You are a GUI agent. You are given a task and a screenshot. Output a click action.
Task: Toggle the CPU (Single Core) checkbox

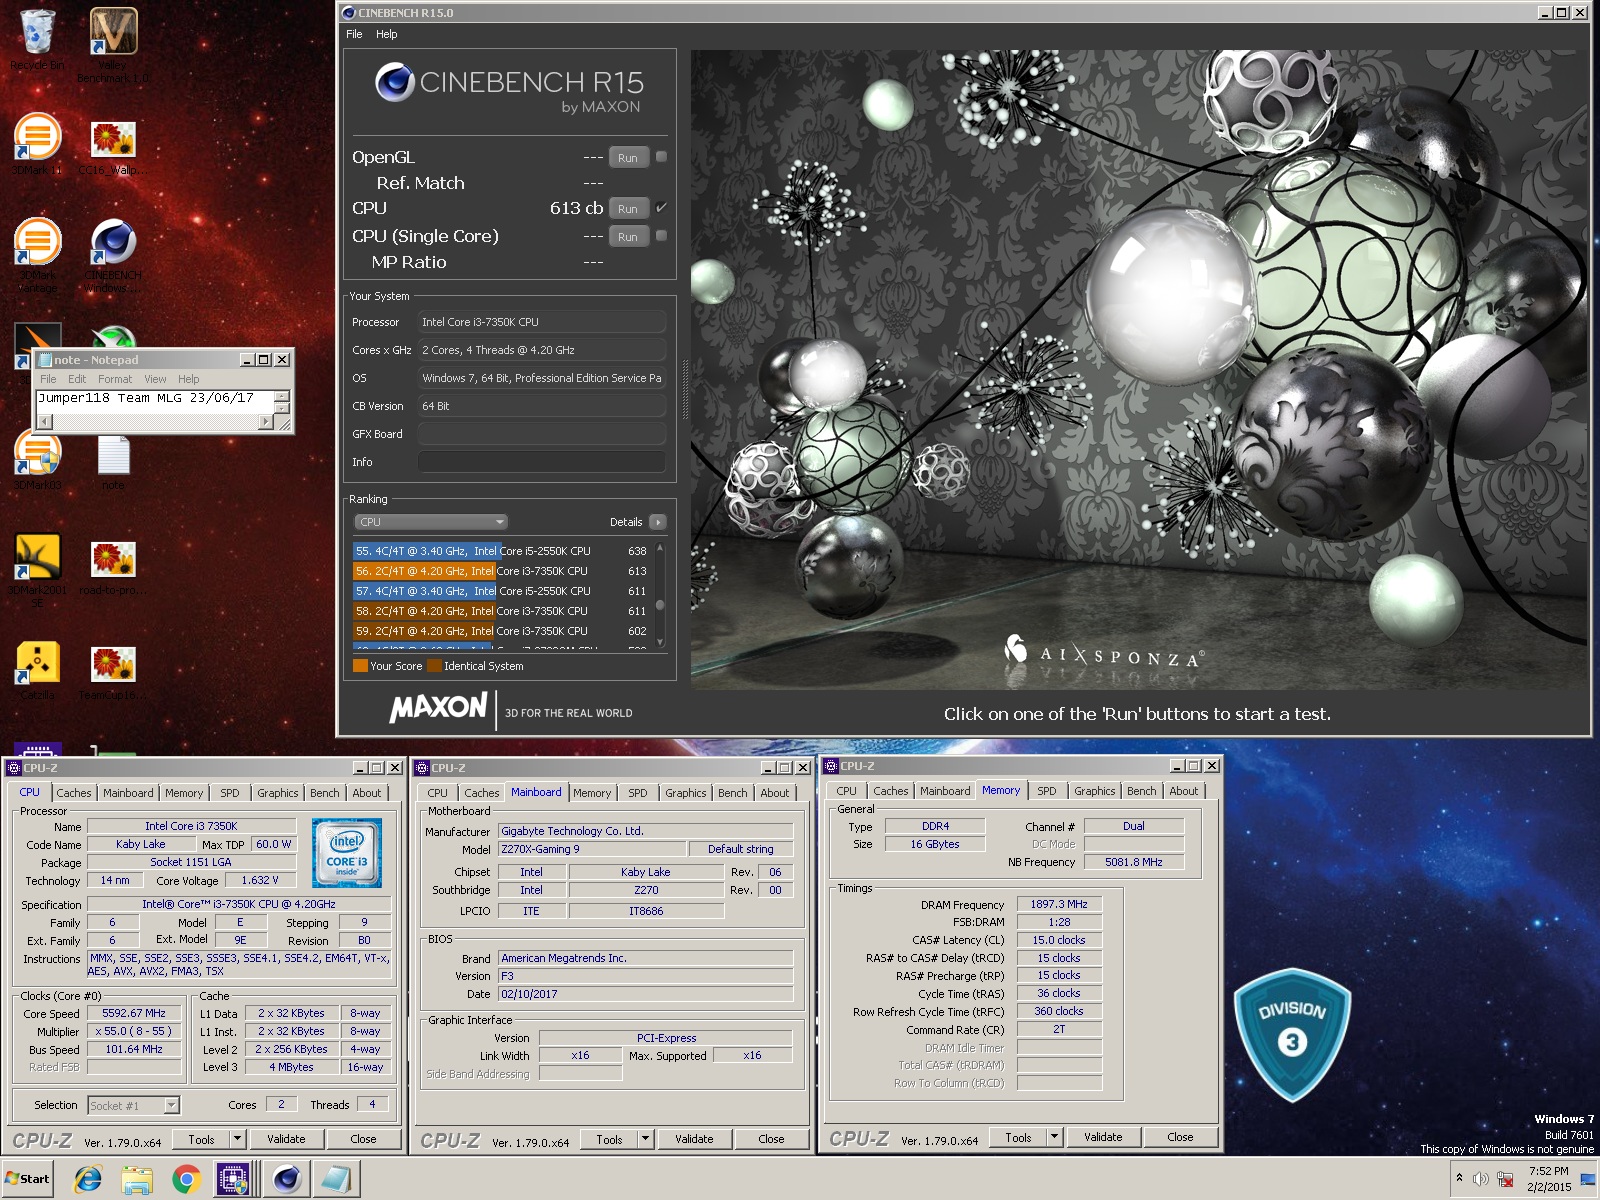pyautogui.click(x=661, y=236)
